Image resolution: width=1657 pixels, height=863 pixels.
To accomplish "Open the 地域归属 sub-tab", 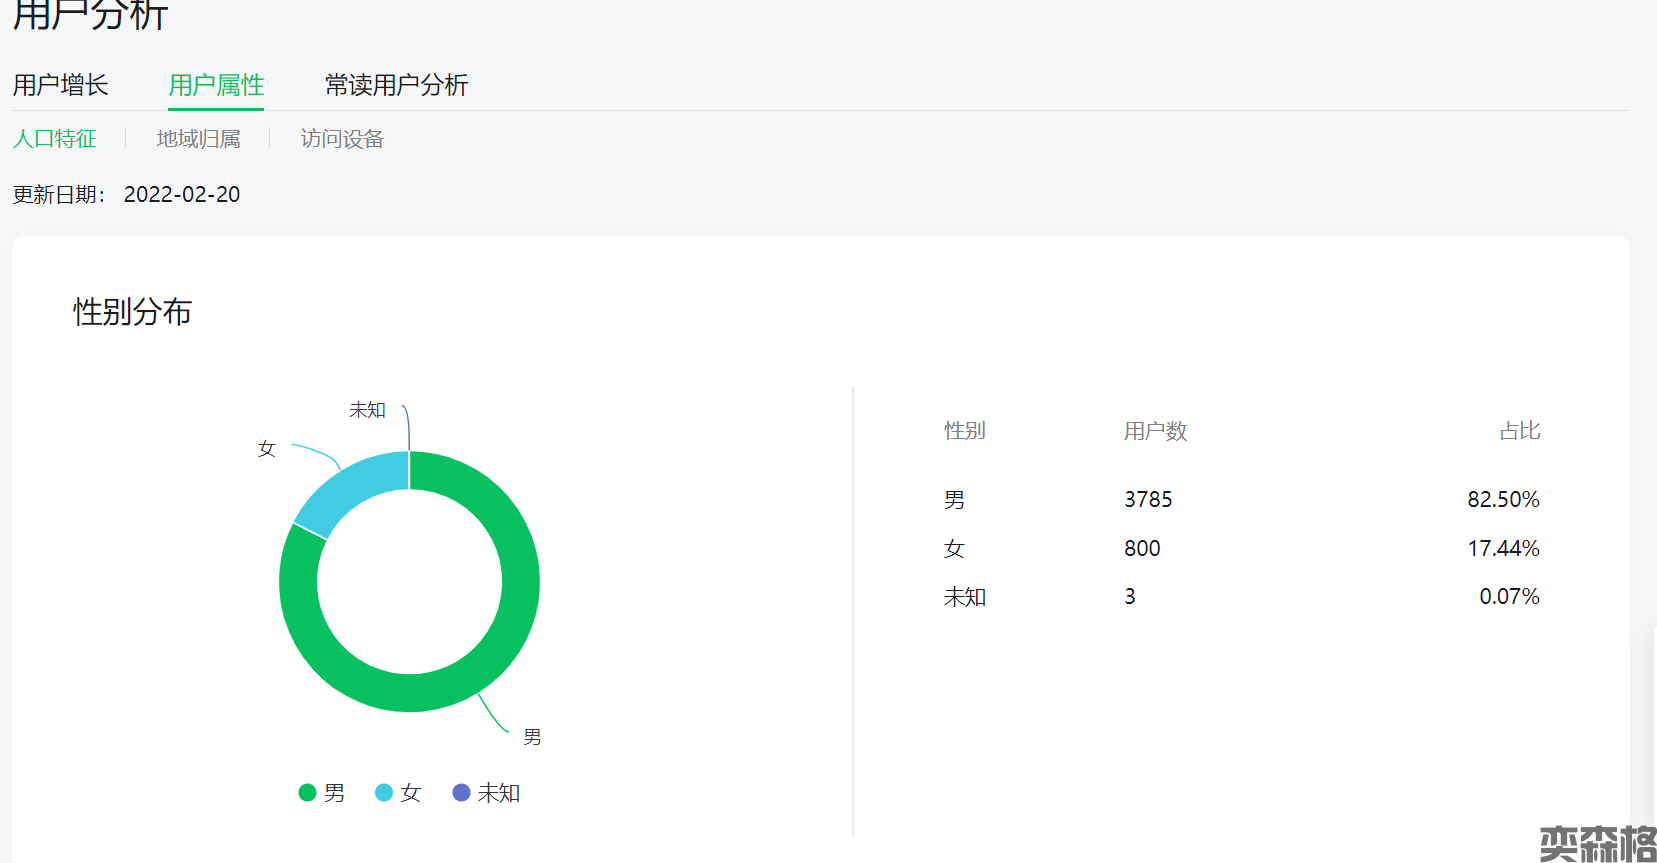I will click(x=198, y=139).
